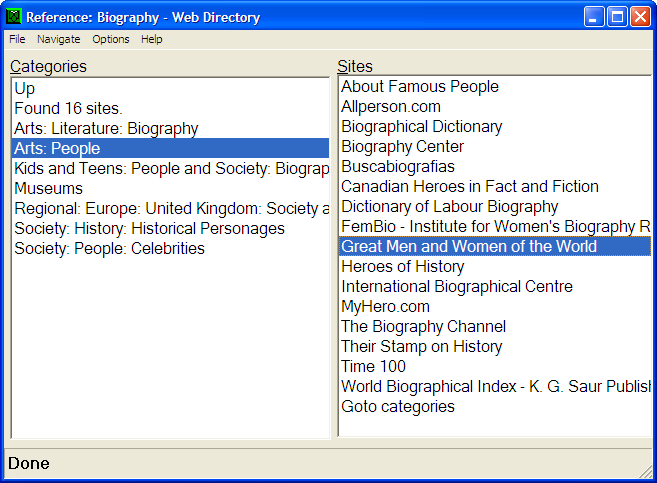Screen dimensions: 657x483
Task: Select the Museums category
Action: coord(49,188)
